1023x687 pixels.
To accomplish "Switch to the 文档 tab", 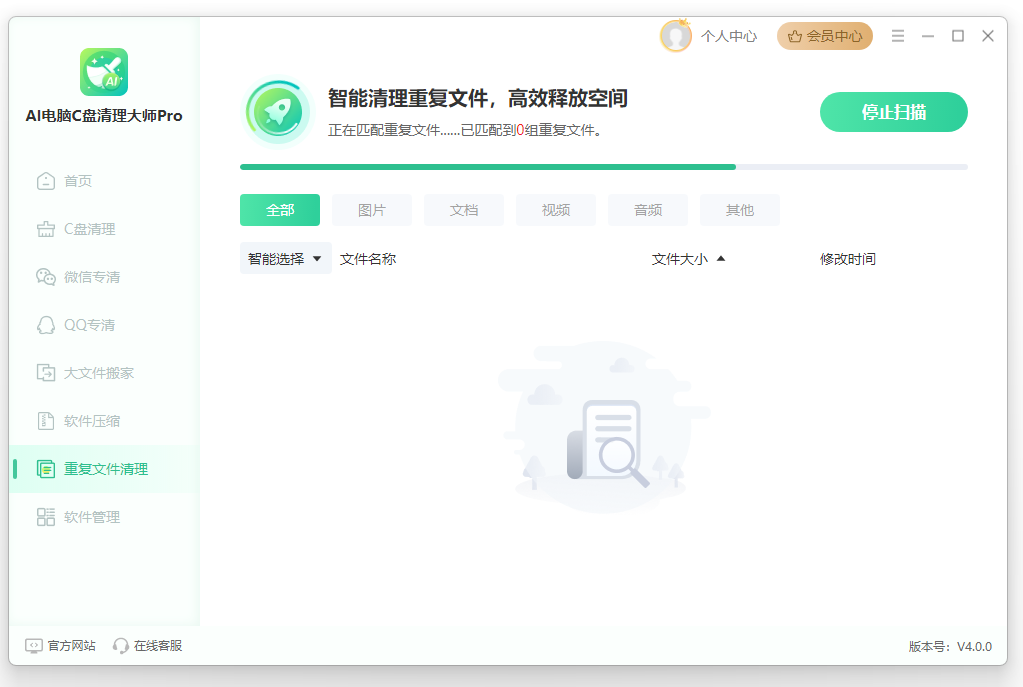I will click(464, 210).
